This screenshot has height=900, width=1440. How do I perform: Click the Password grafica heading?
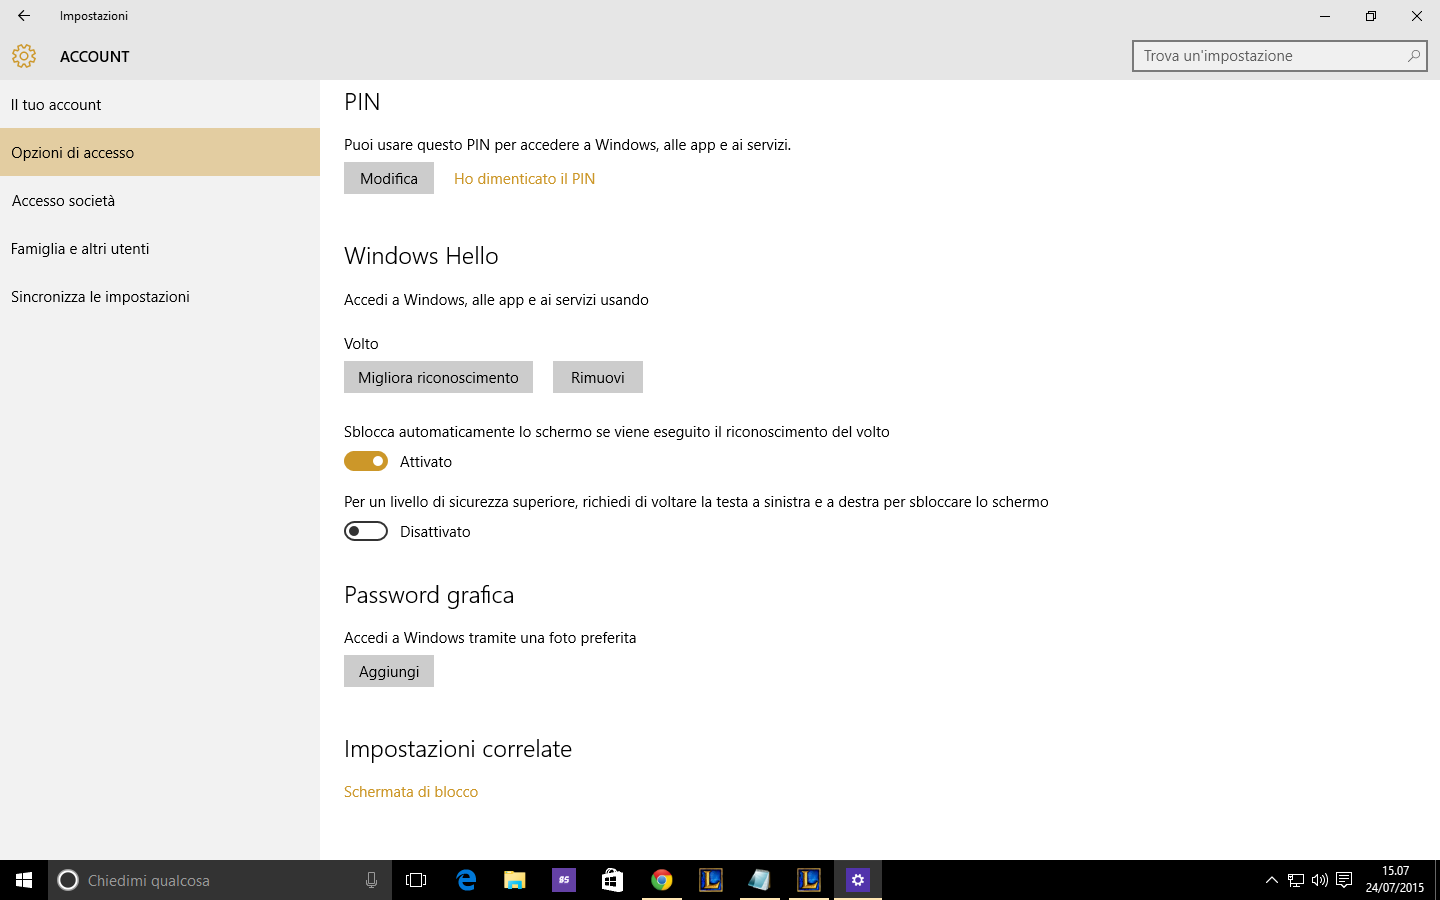[x=429, y=595]
